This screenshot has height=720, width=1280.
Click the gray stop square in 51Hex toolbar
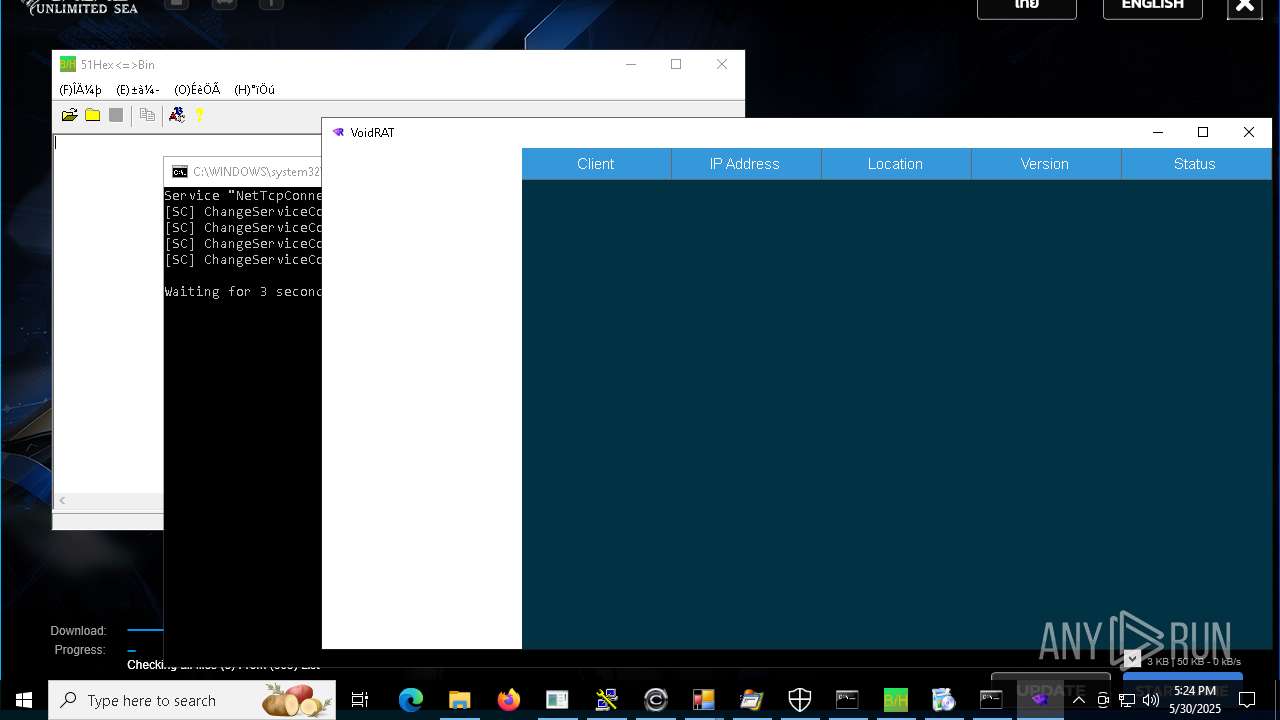tap(116, 115)
